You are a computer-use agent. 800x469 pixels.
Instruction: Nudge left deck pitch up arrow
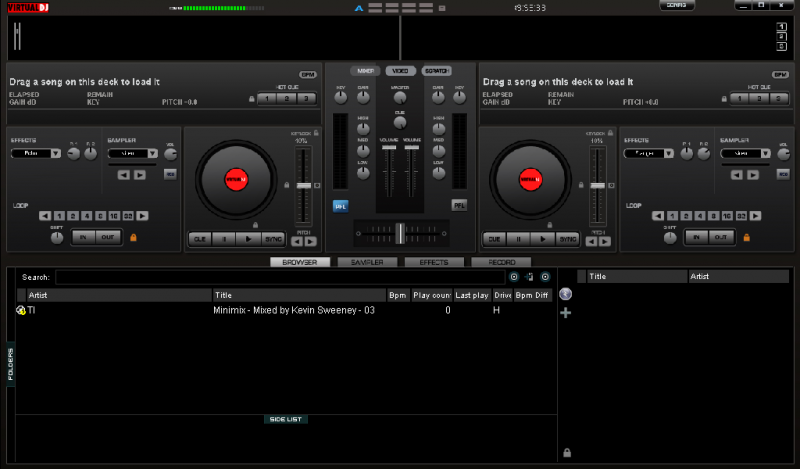click(310, 241)
